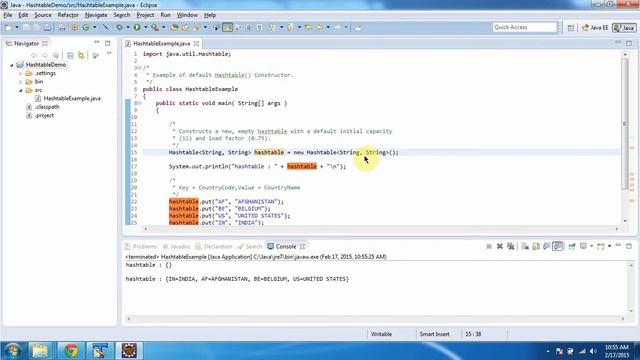Collapse the HashtableDemo project node

tap(12, 65)
